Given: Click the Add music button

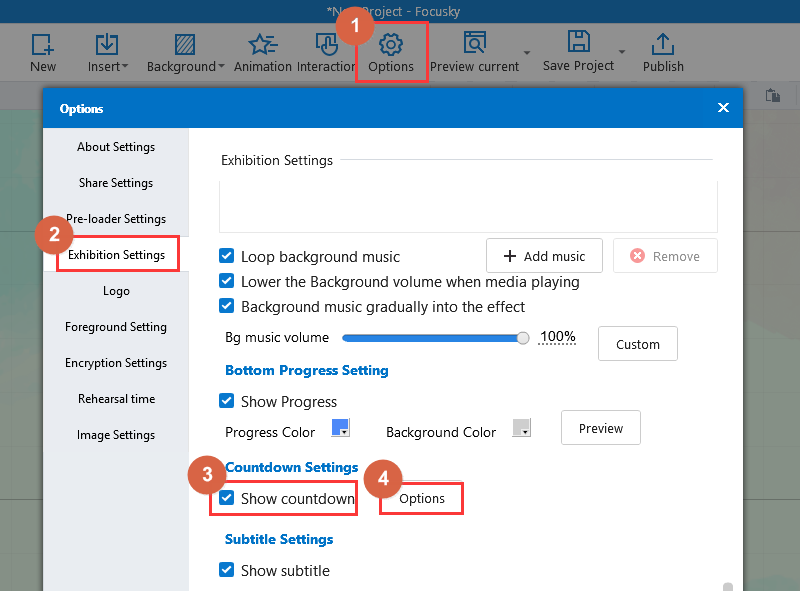Looking at the screenshot, I should point(544,256).
